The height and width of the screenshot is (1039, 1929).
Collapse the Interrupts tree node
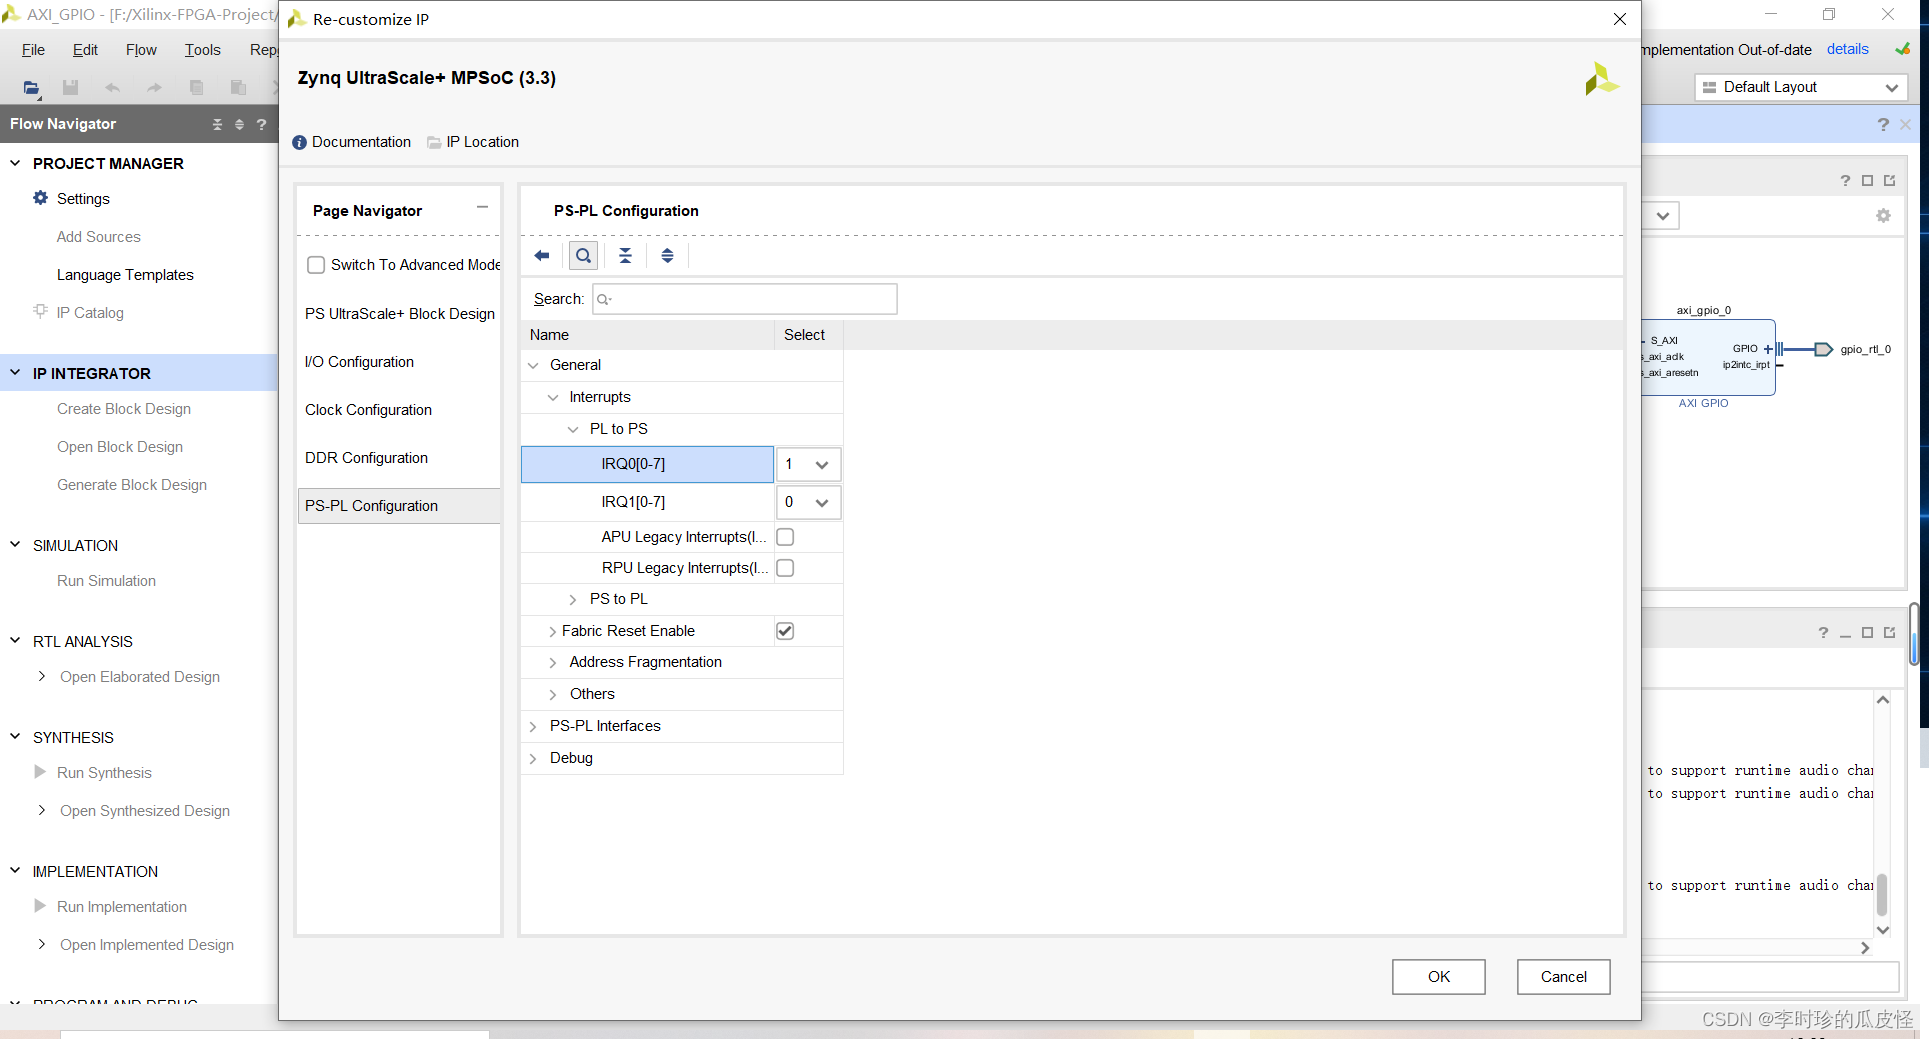pyautogui.click(x=553, y=398)
